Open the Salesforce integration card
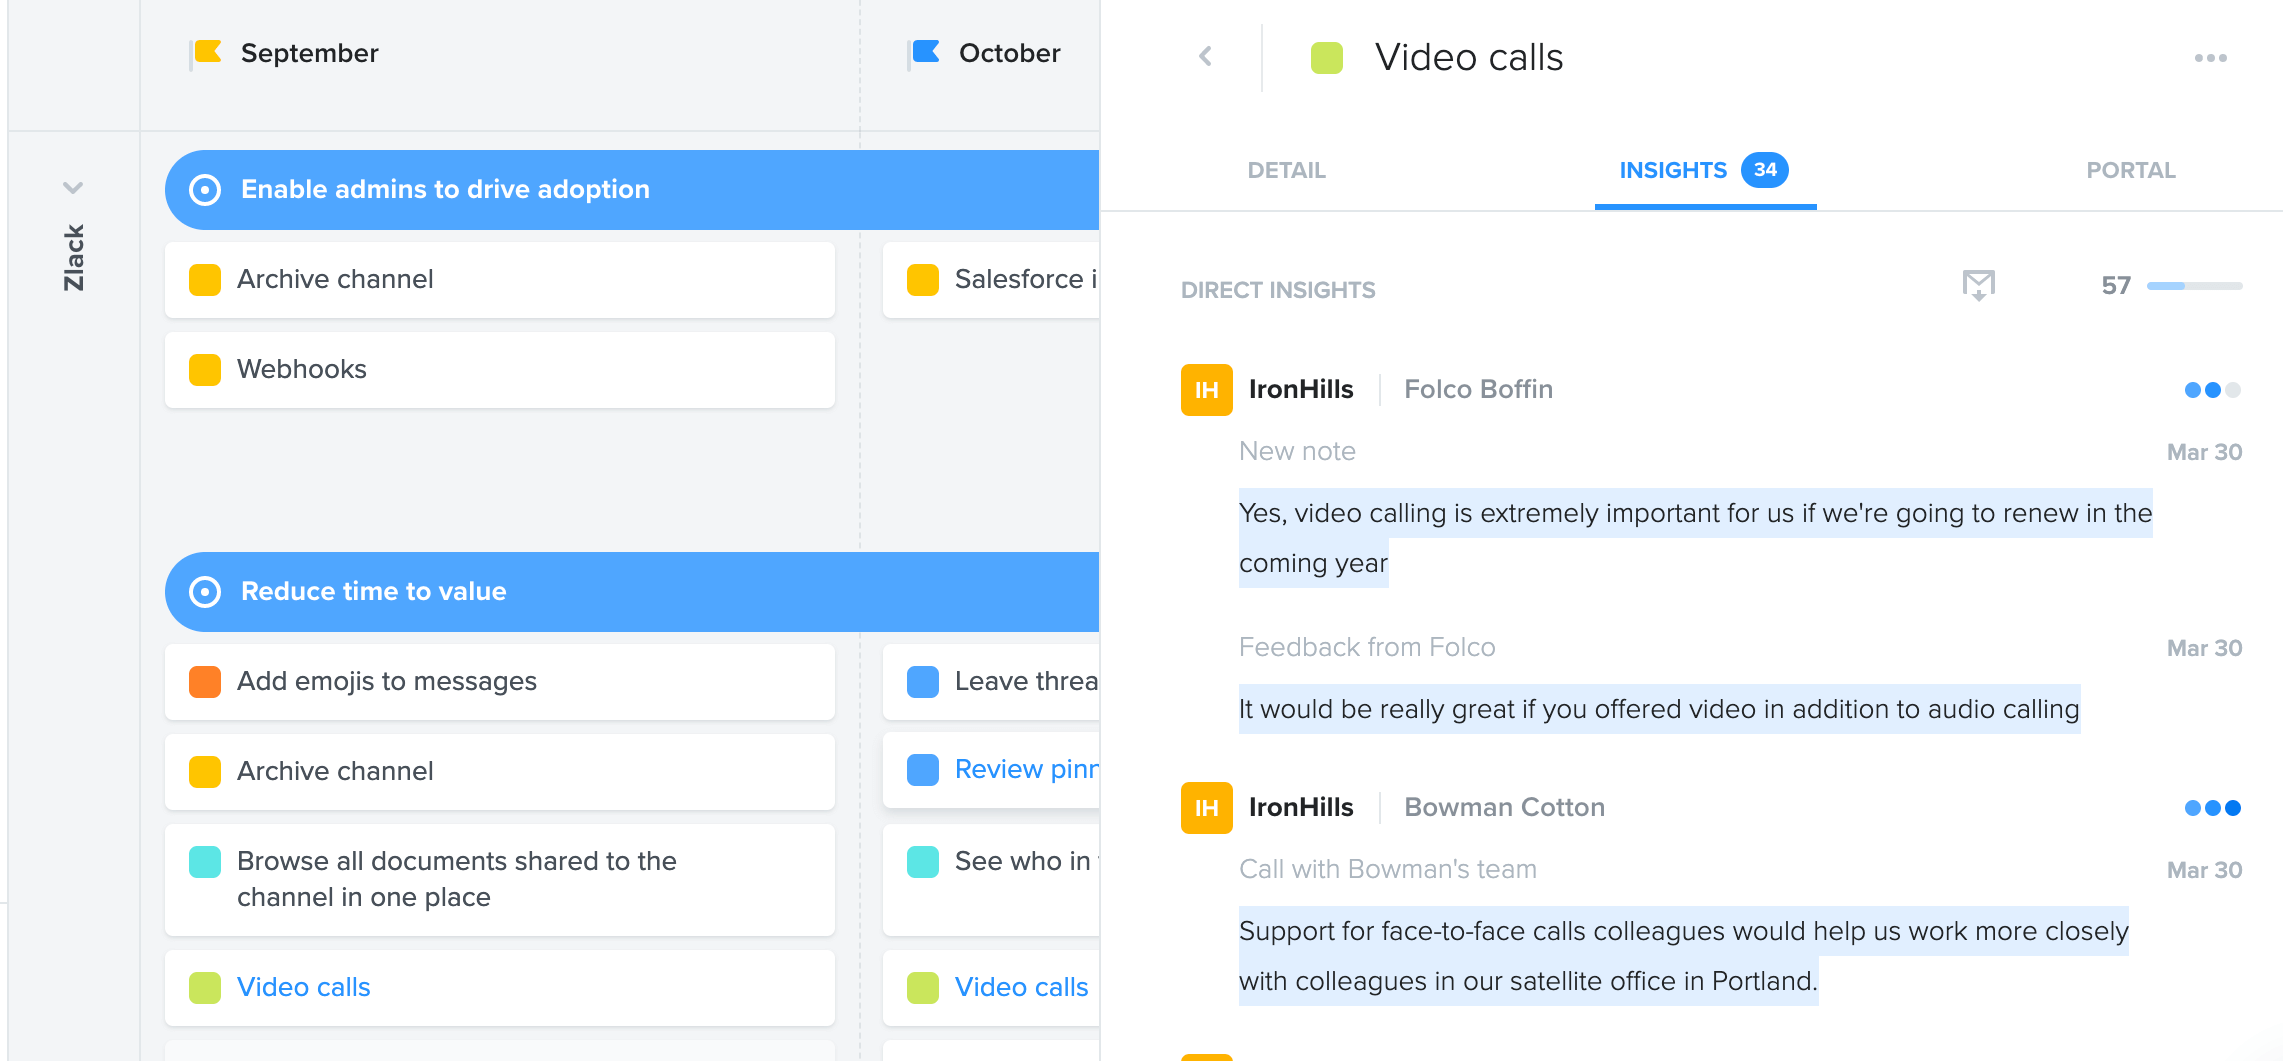 coord(991,280)
